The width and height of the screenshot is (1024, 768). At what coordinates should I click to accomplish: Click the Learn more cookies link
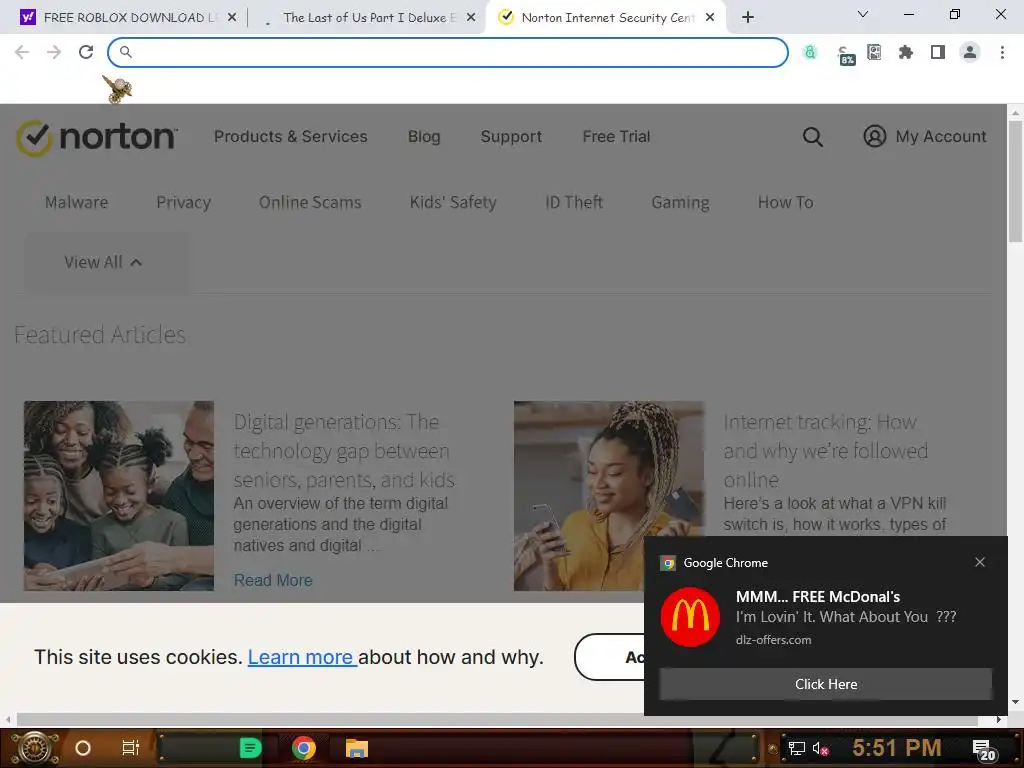[x=301, y=657]
